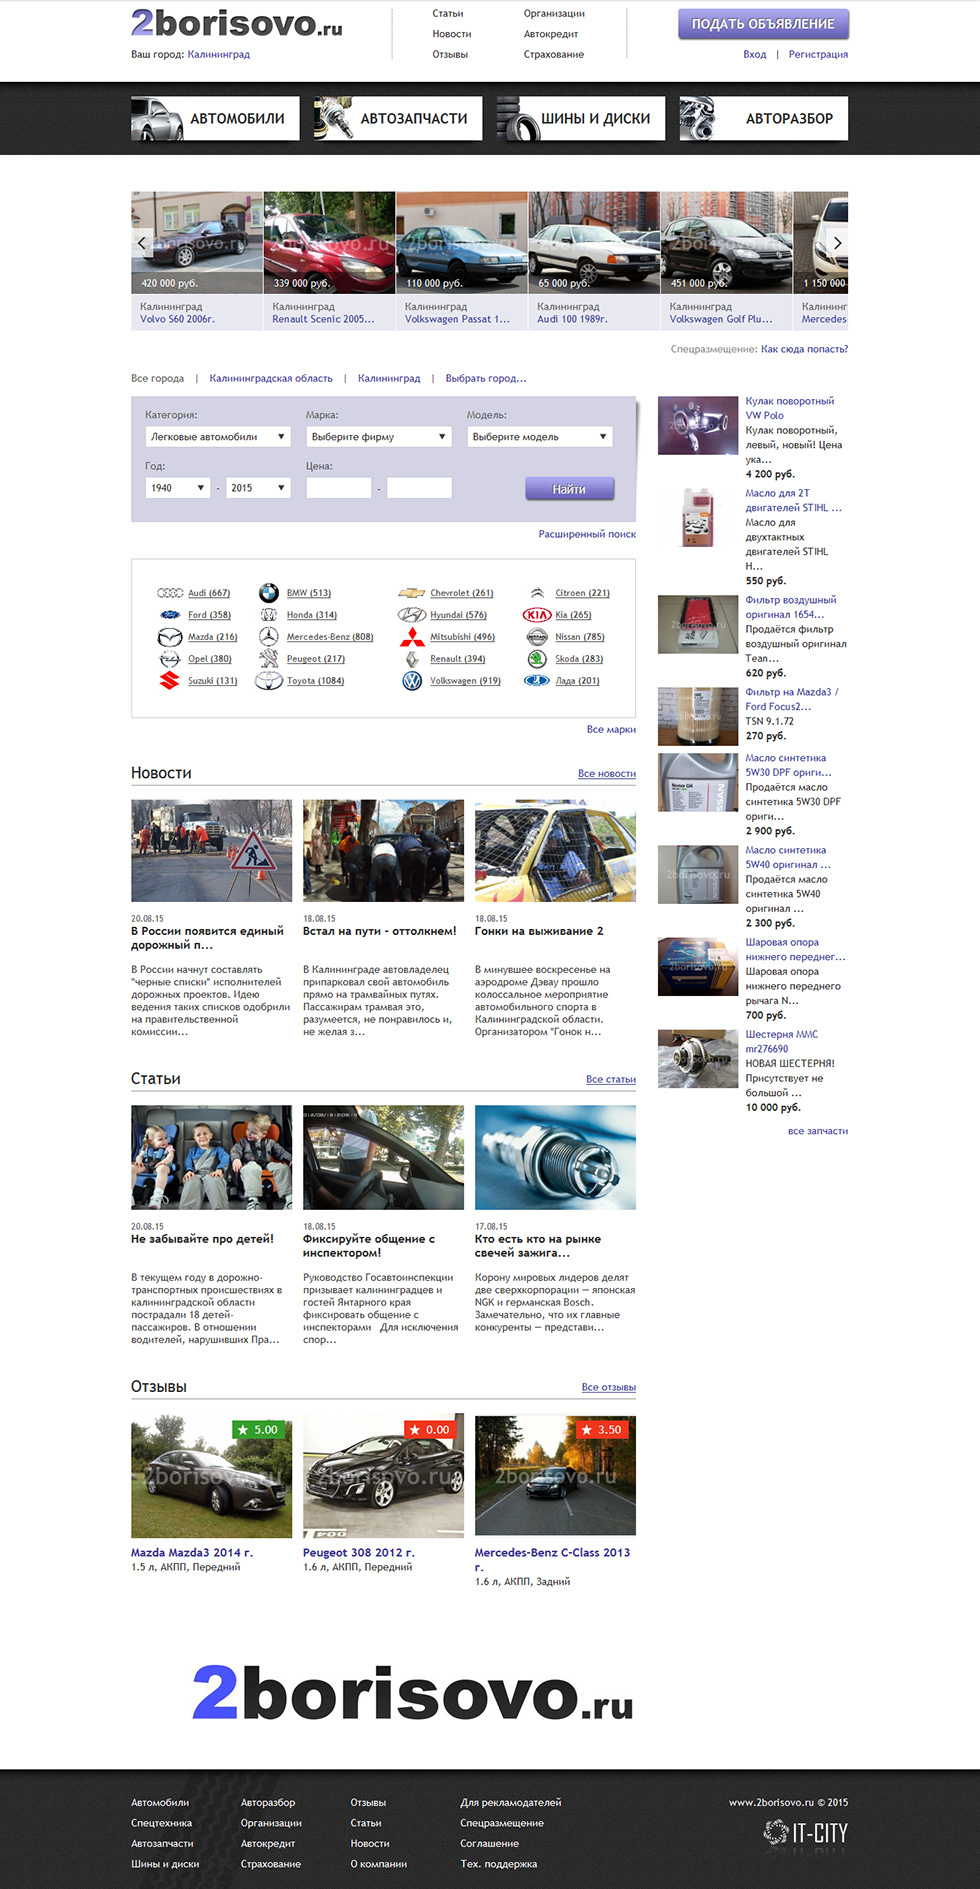This screenshot has width=980, height=1889.
Task: Click the red Kia logo icon
Action: [x=537, y=615]
